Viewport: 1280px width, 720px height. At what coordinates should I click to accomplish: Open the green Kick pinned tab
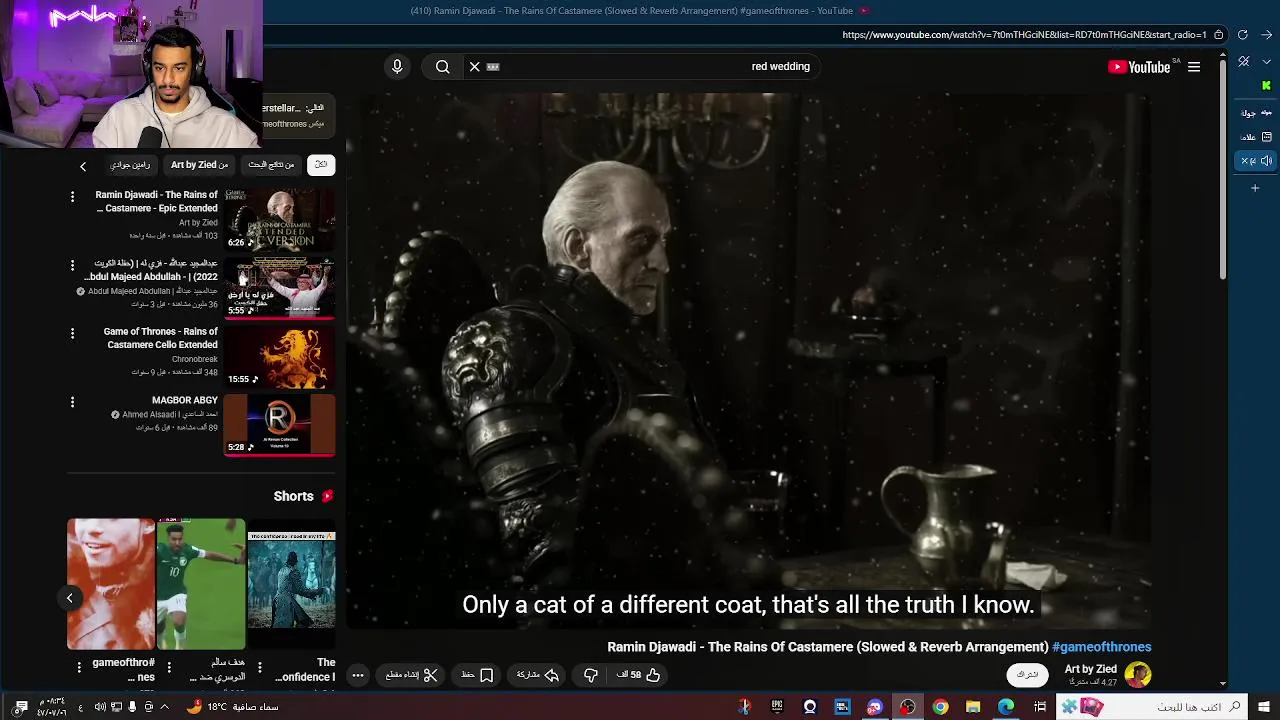tap(1267, 86)
